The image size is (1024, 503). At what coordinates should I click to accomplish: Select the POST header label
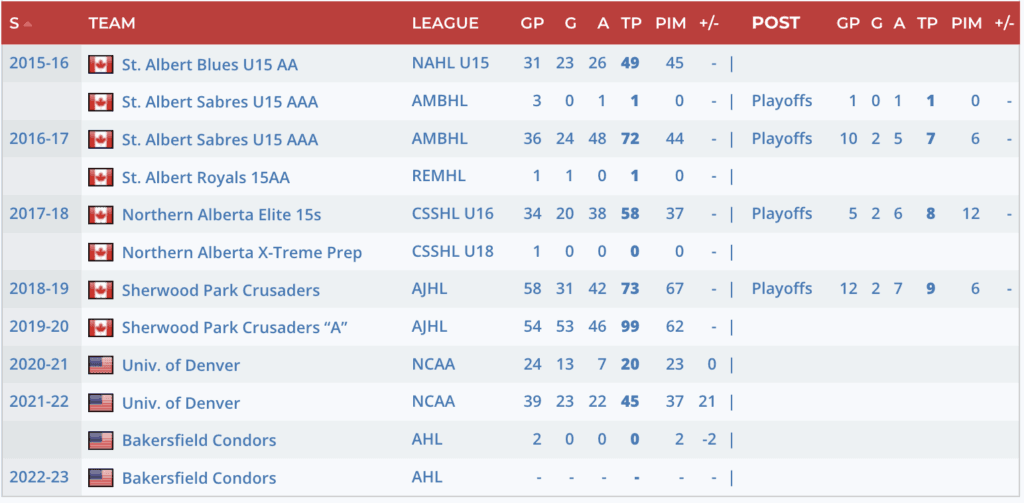point(777,23)
